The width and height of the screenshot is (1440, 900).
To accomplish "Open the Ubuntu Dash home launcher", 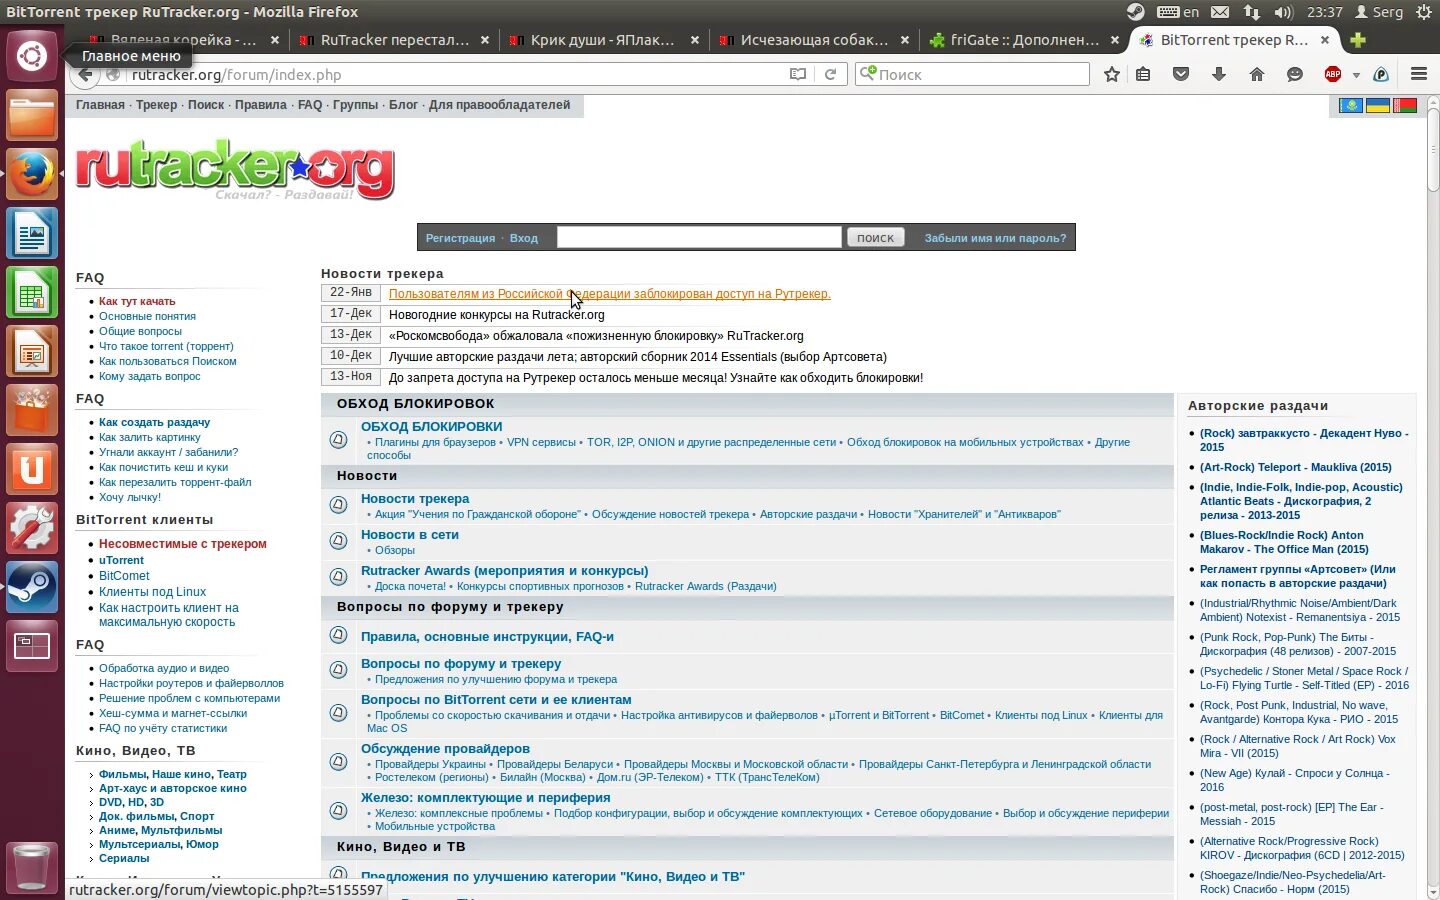I will pyautogui.click(x=32, y=55).
